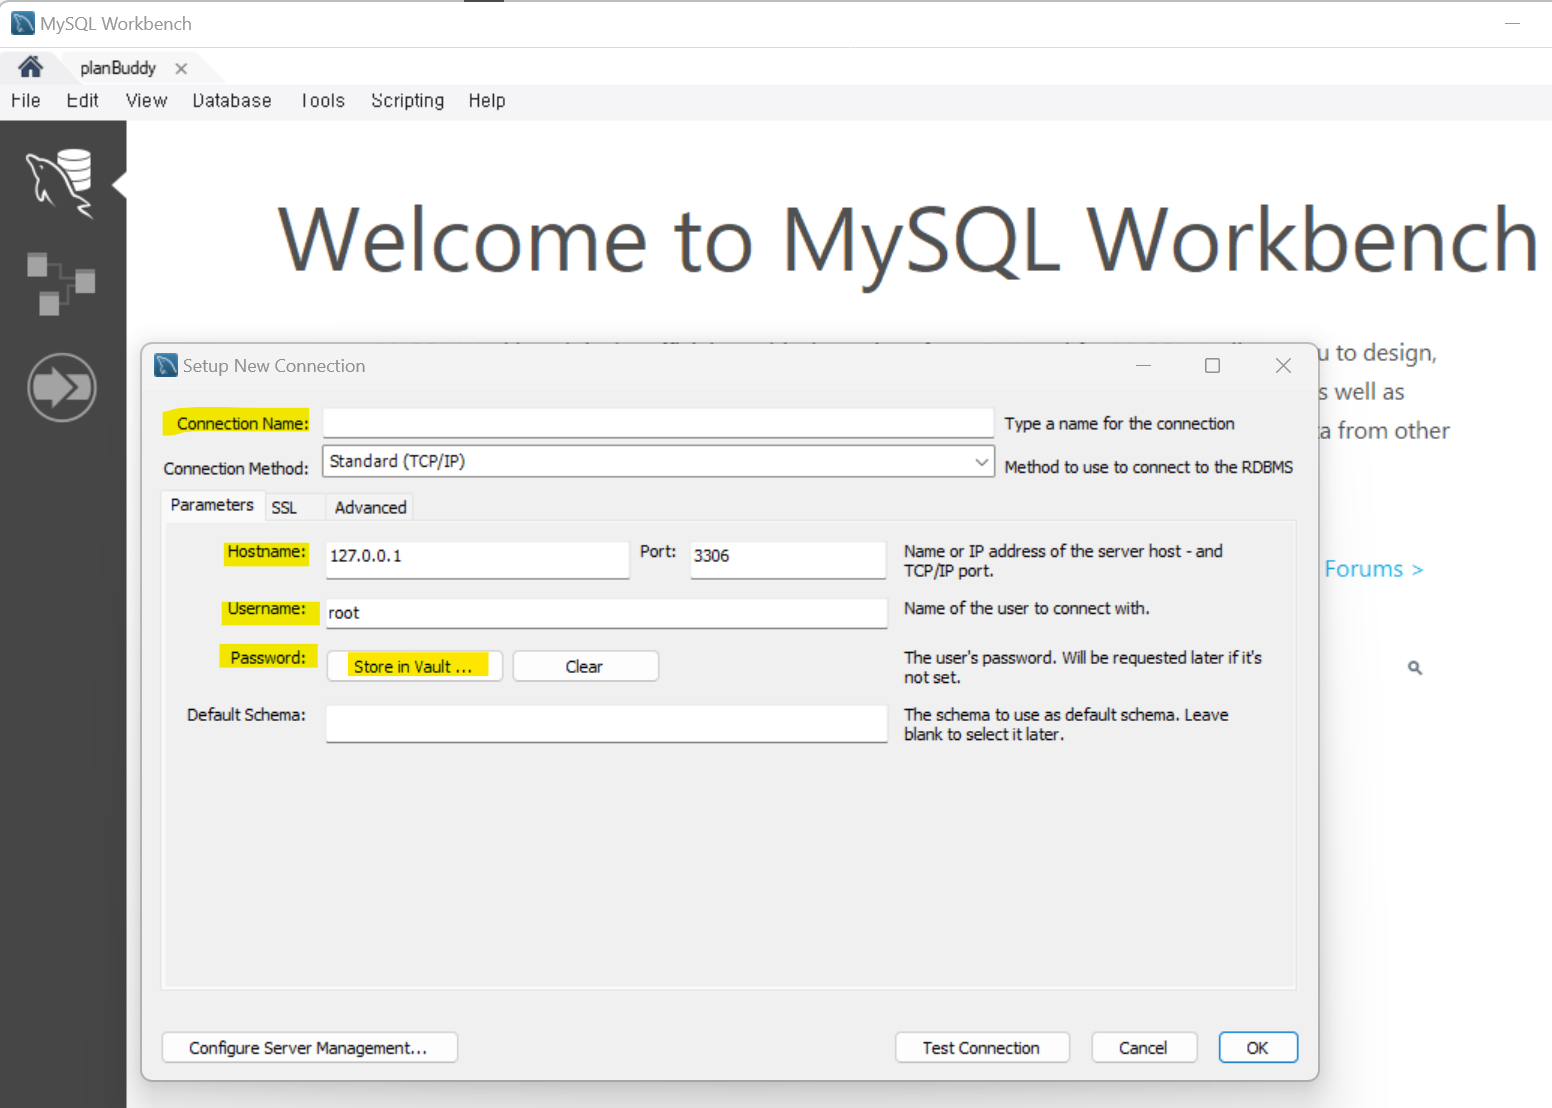1552x1108 pixels.
Task: Open Configure Server Management
Action: (x=309, y=1047)
